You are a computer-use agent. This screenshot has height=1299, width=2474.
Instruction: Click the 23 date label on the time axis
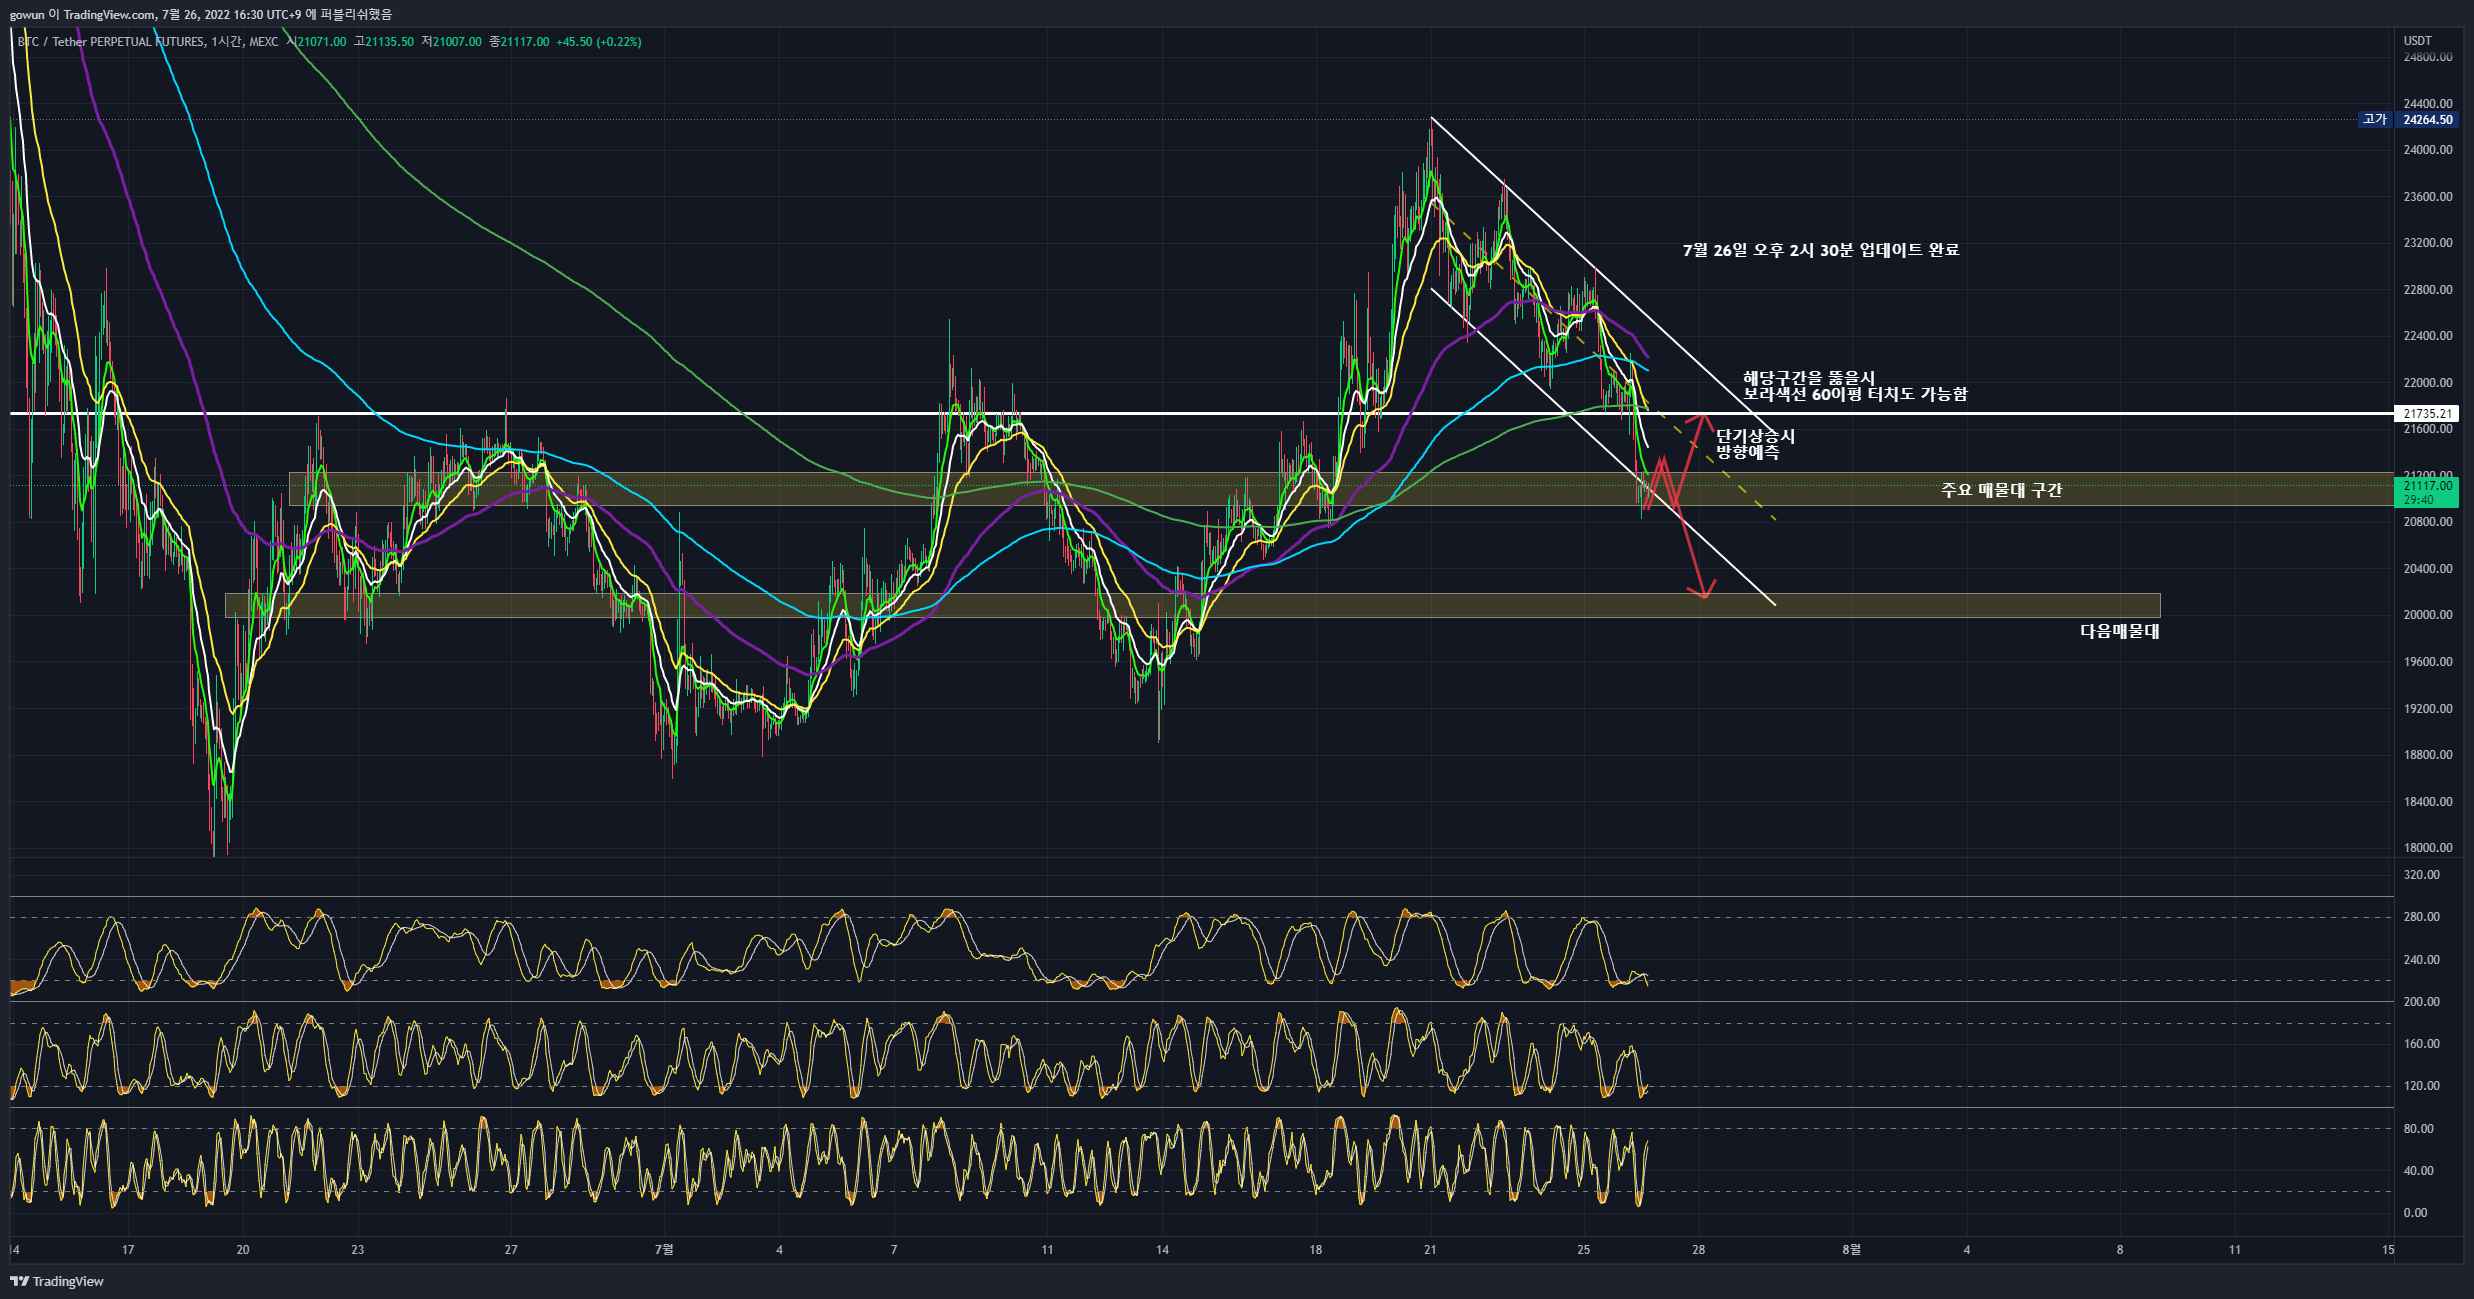click(x=358, y=1250)
